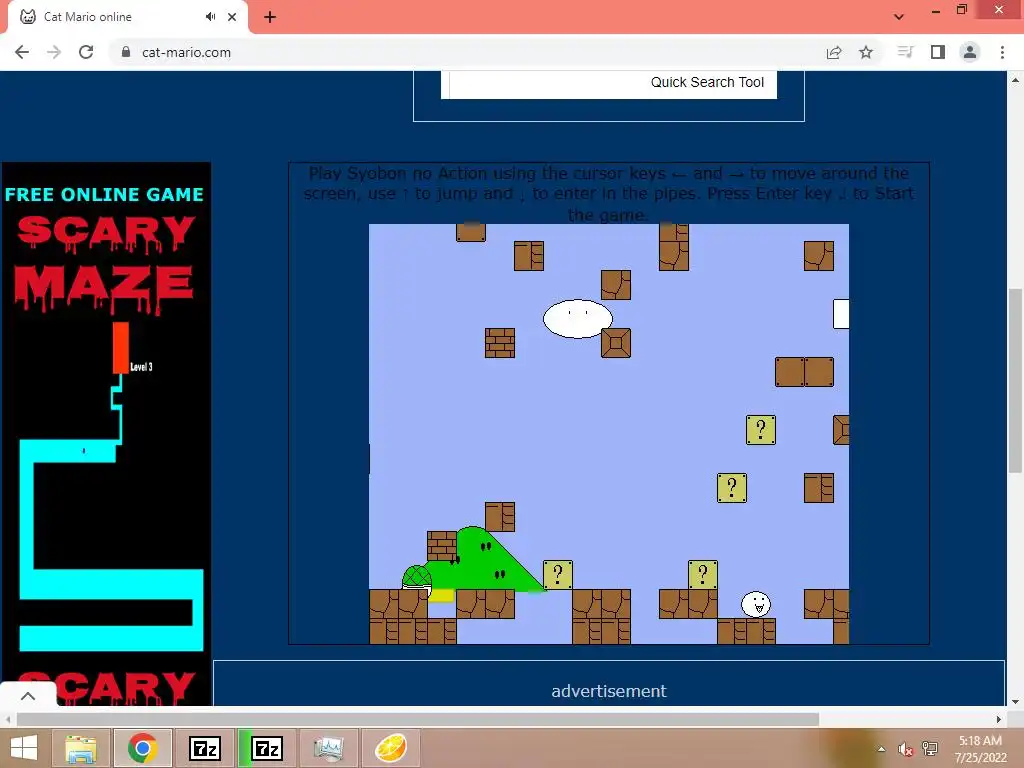This screenshot has height=768, width=1024.
Task: View site security lock info
Action: click(x=126, y=52)
